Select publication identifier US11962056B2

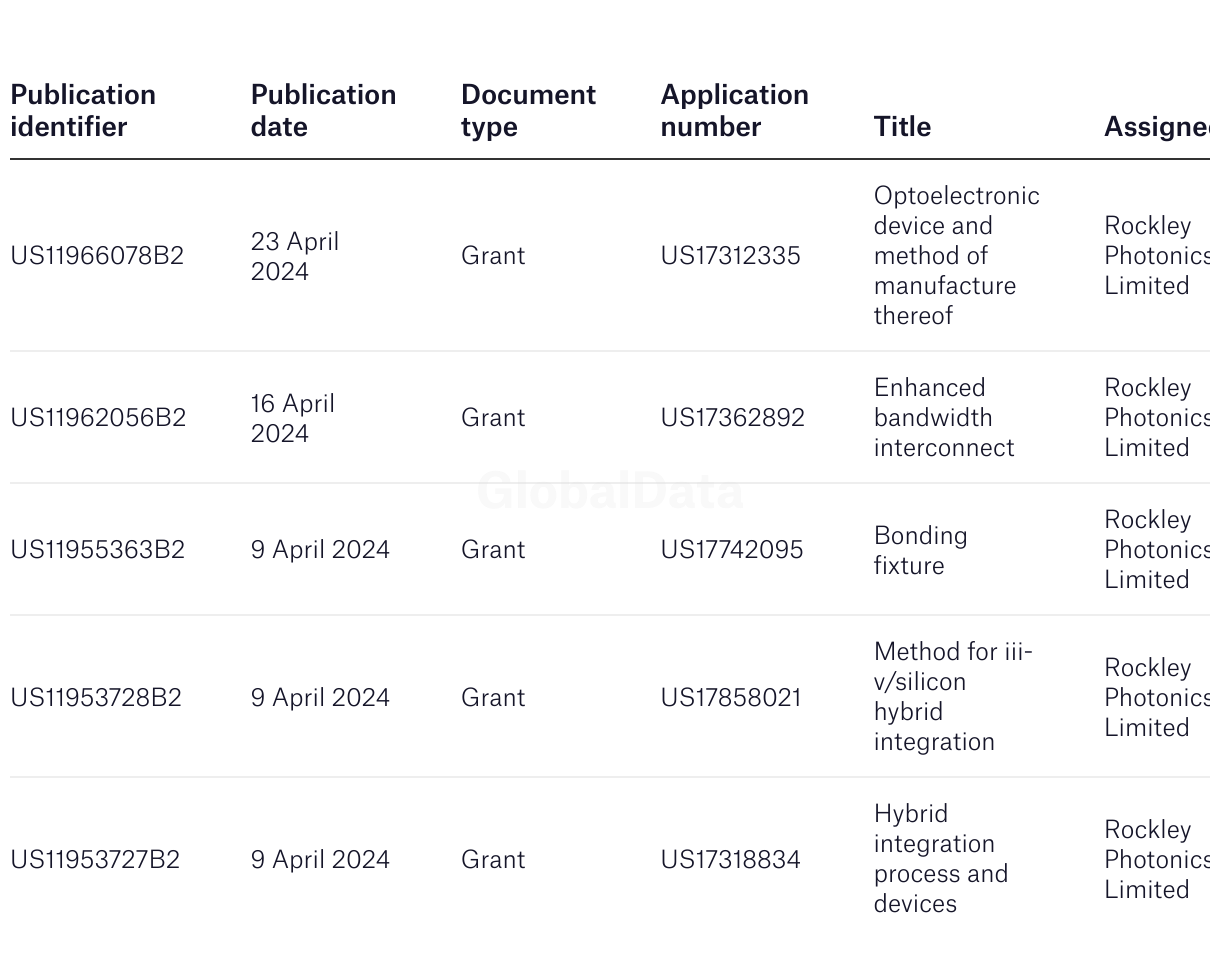[98, 418]
